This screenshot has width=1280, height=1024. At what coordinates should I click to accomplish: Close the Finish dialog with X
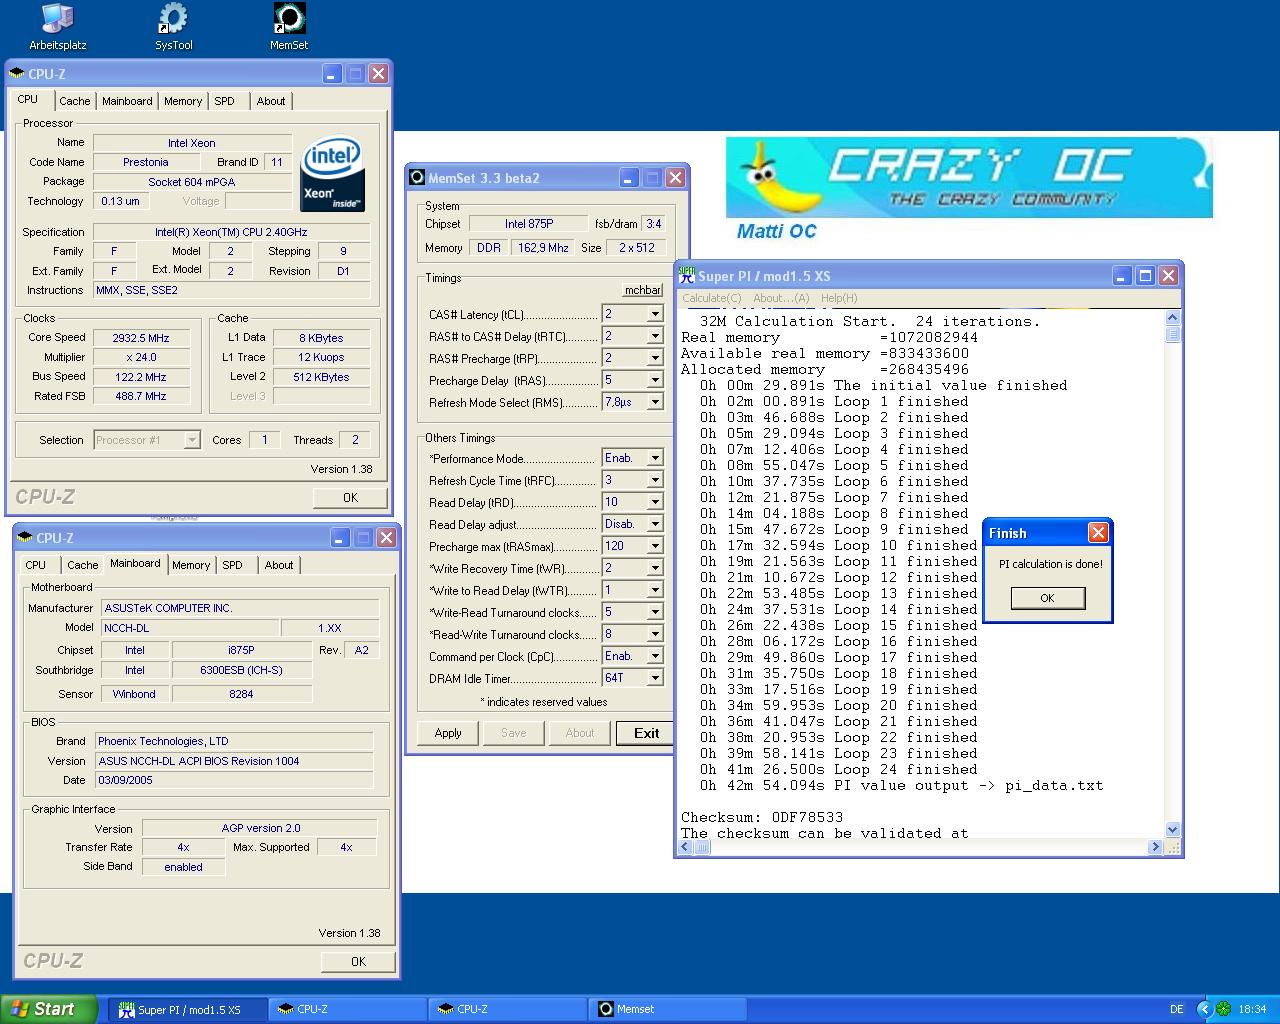point(1098,533)
